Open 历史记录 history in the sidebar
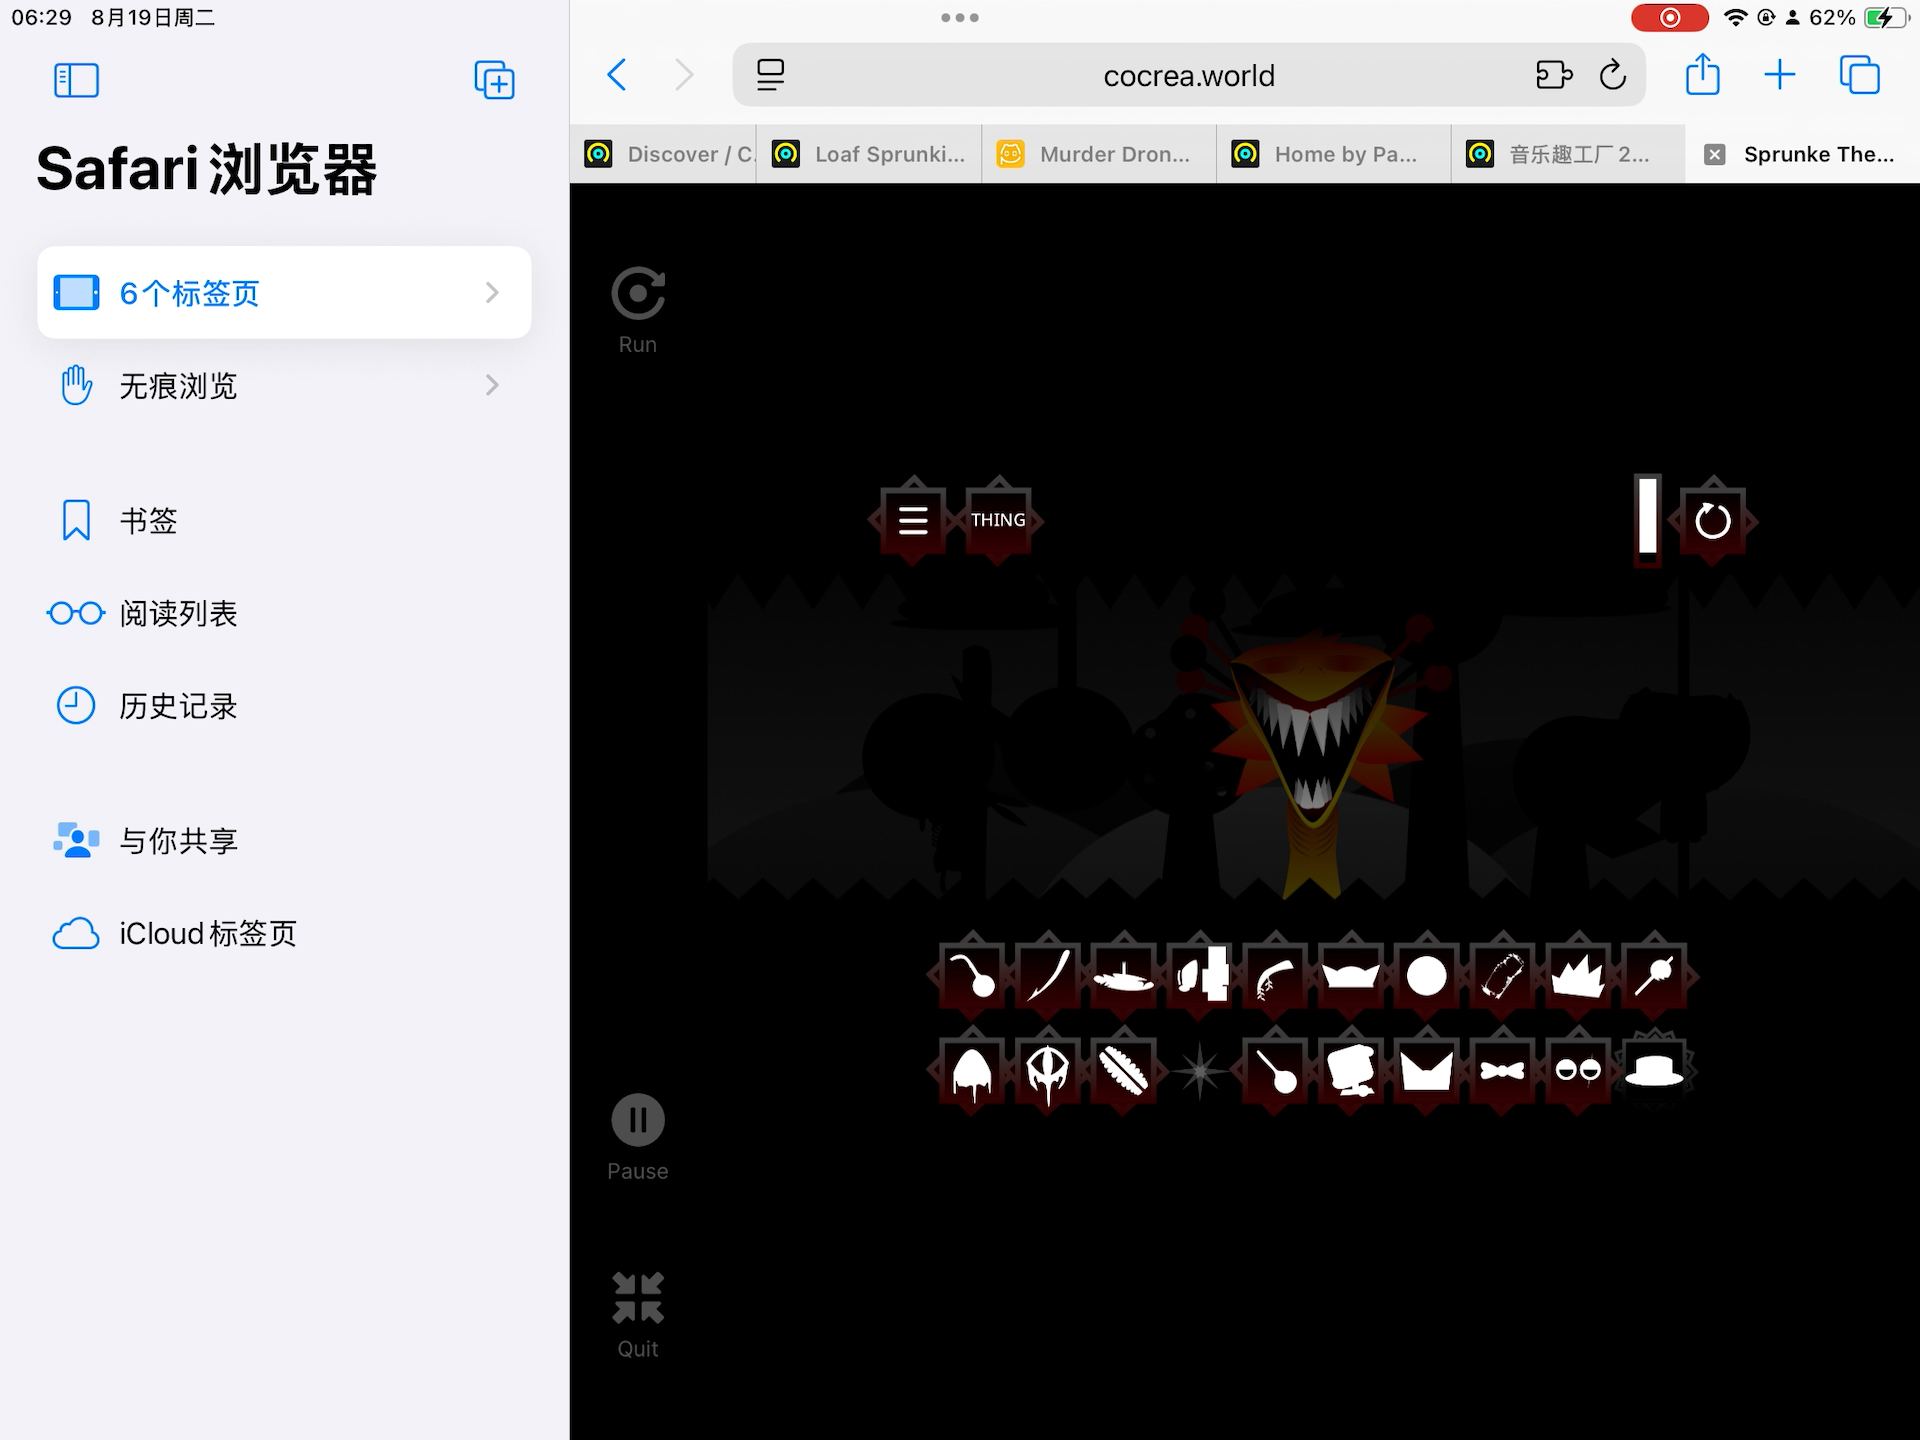 (x=178, y=706)
